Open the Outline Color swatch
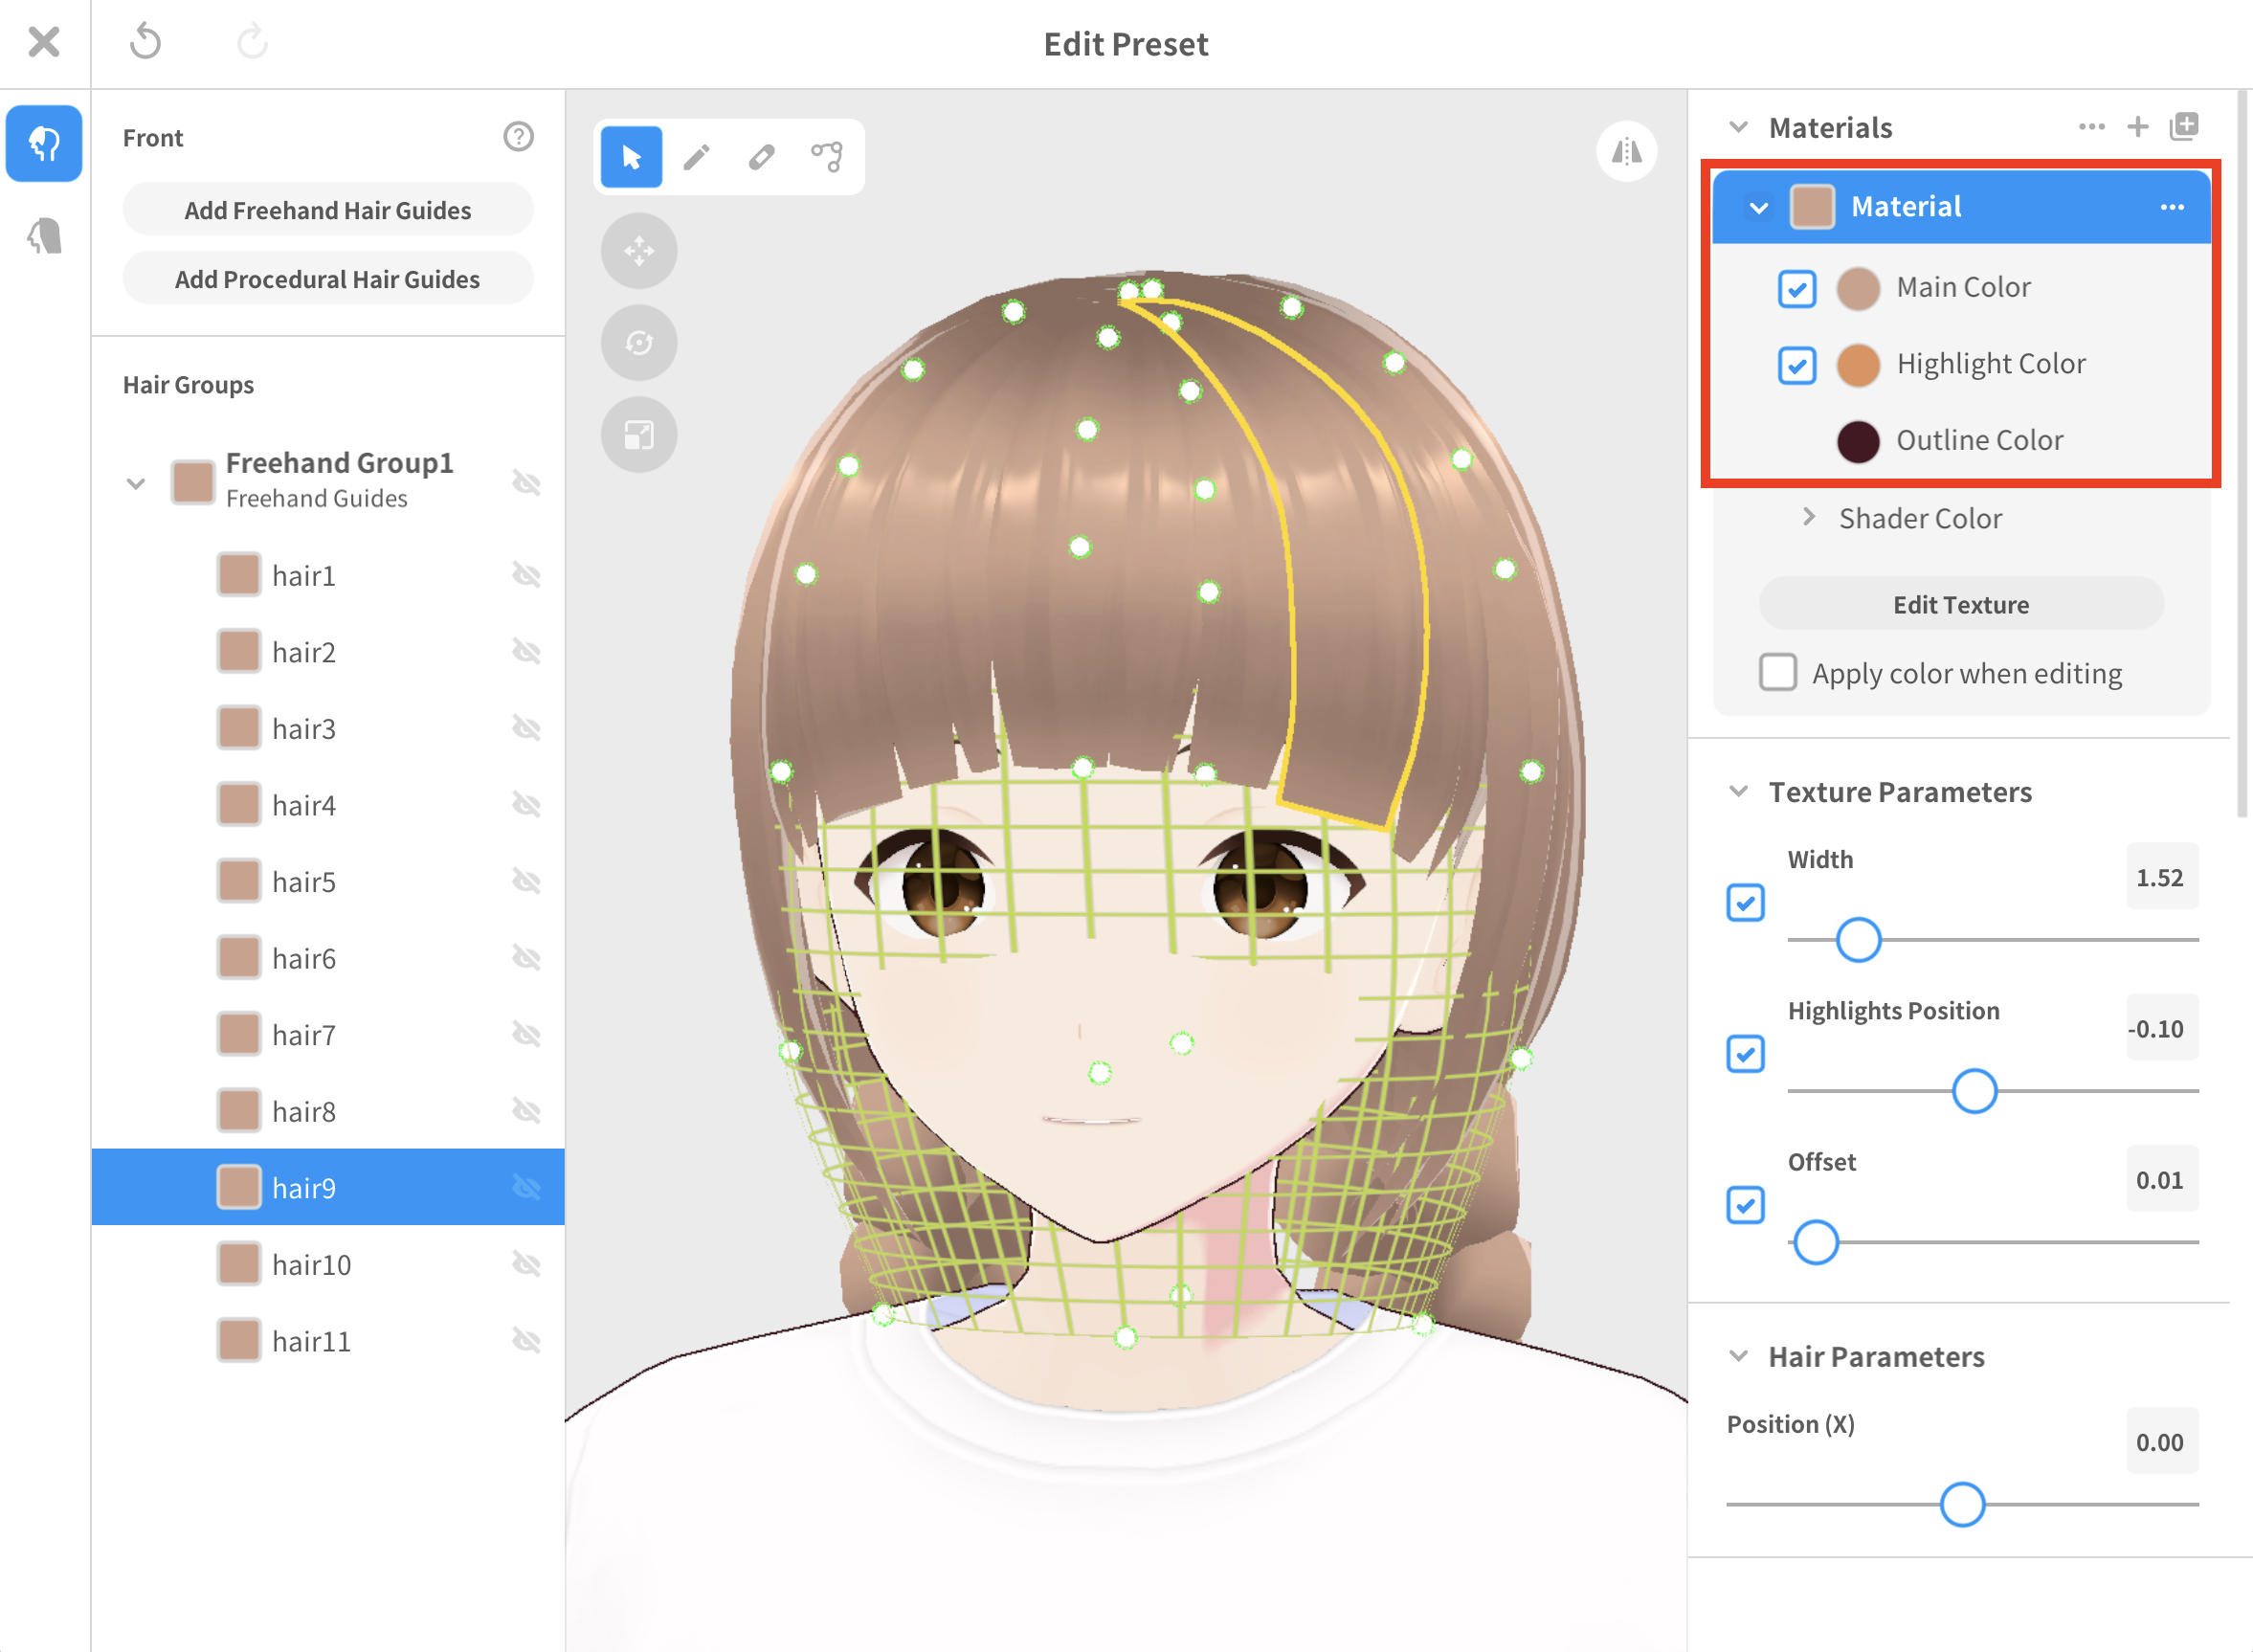2253x1652 pixels. pyautogui.click(x=1858, y=441)
